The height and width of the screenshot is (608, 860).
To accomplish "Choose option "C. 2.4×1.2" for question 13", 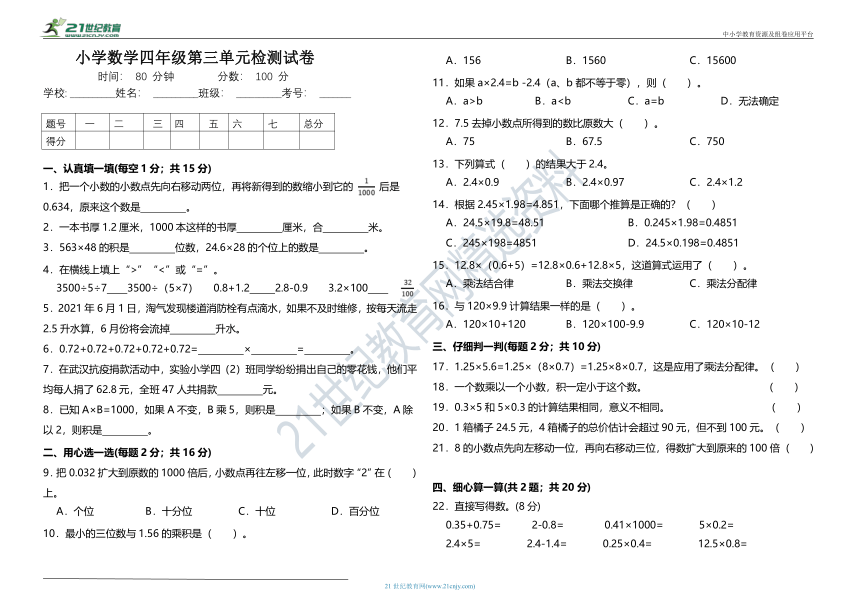I will coord(716,182).
